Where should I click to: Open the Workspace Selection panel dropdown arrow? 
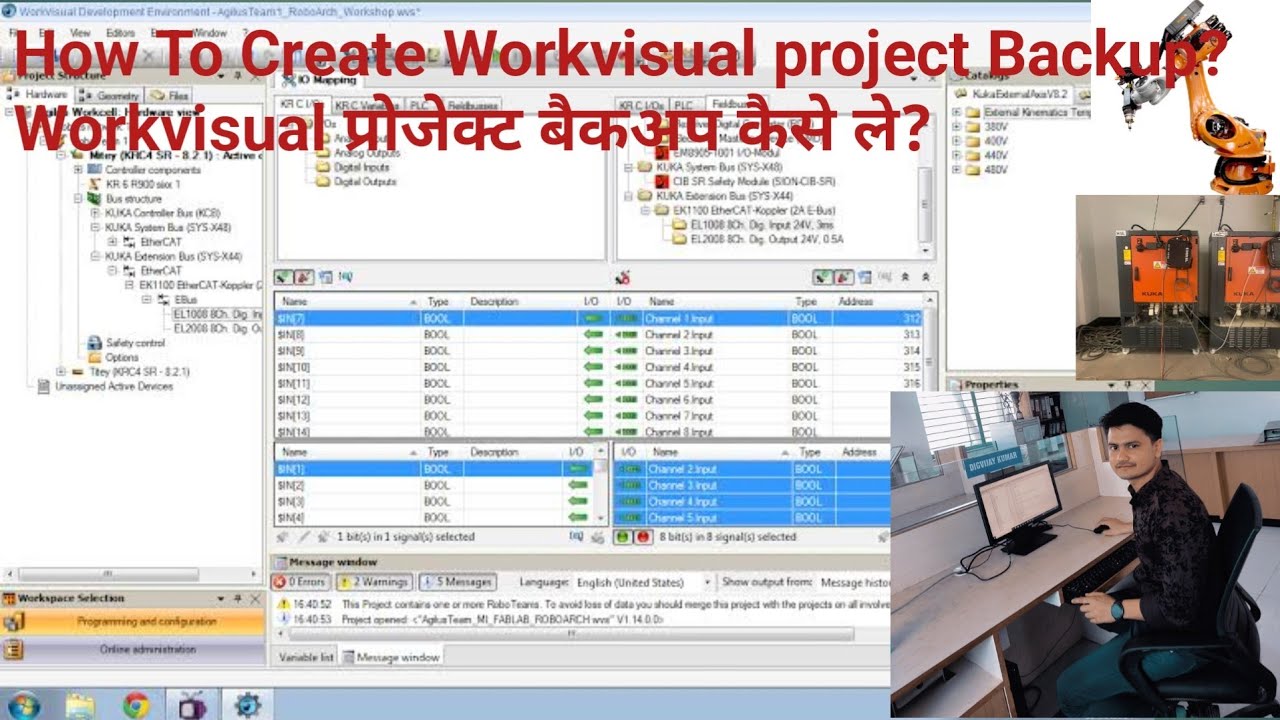[221, 598]
